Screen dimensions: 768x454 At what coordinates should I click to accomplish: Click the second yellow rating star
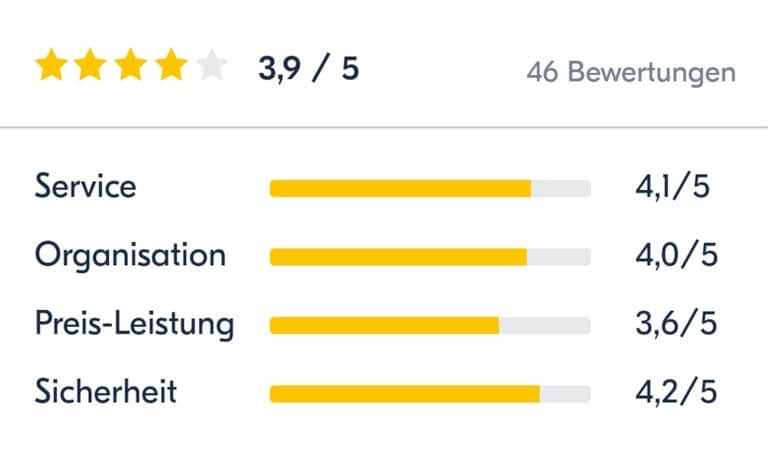[91, 64]
